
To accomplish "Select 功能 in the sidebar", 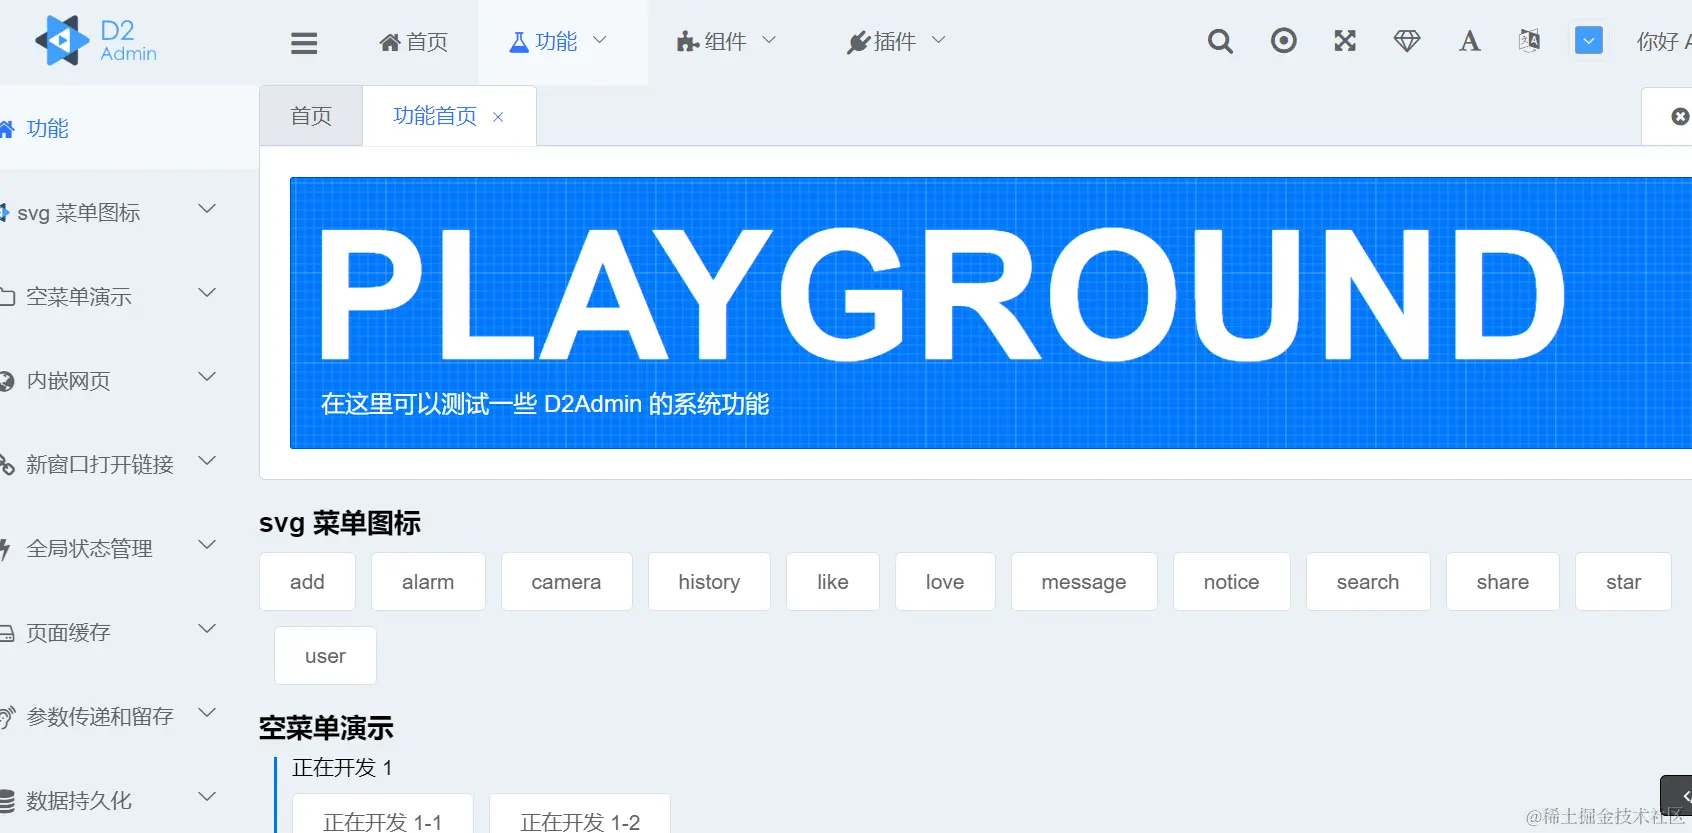I will pos(129,128).
